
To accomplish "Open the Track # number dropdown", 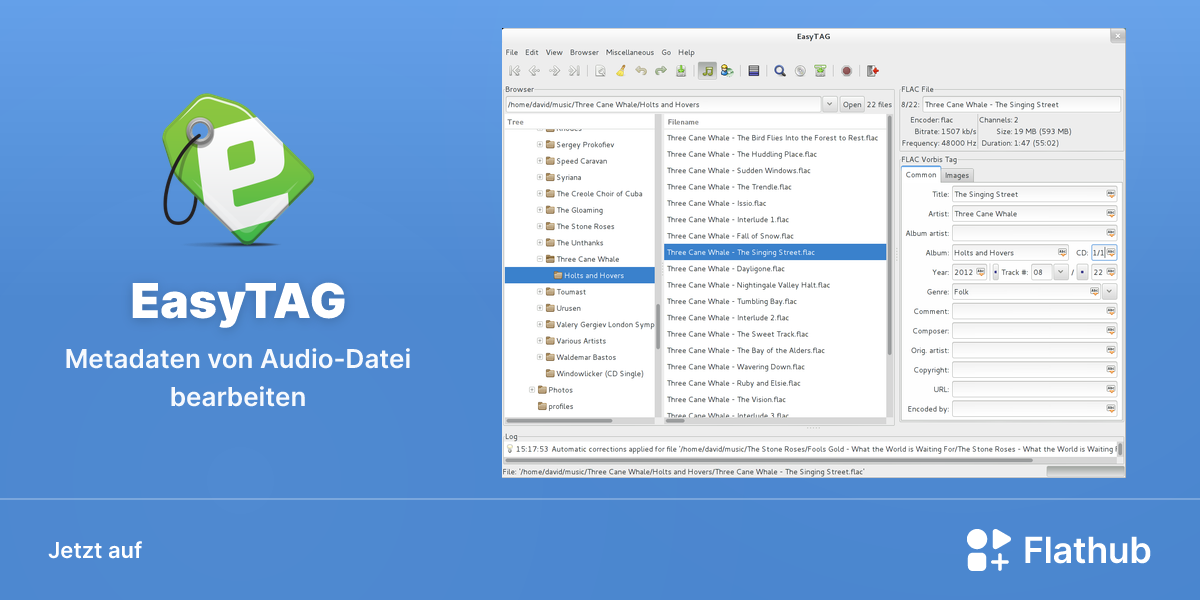I will tap(1060, 272).
